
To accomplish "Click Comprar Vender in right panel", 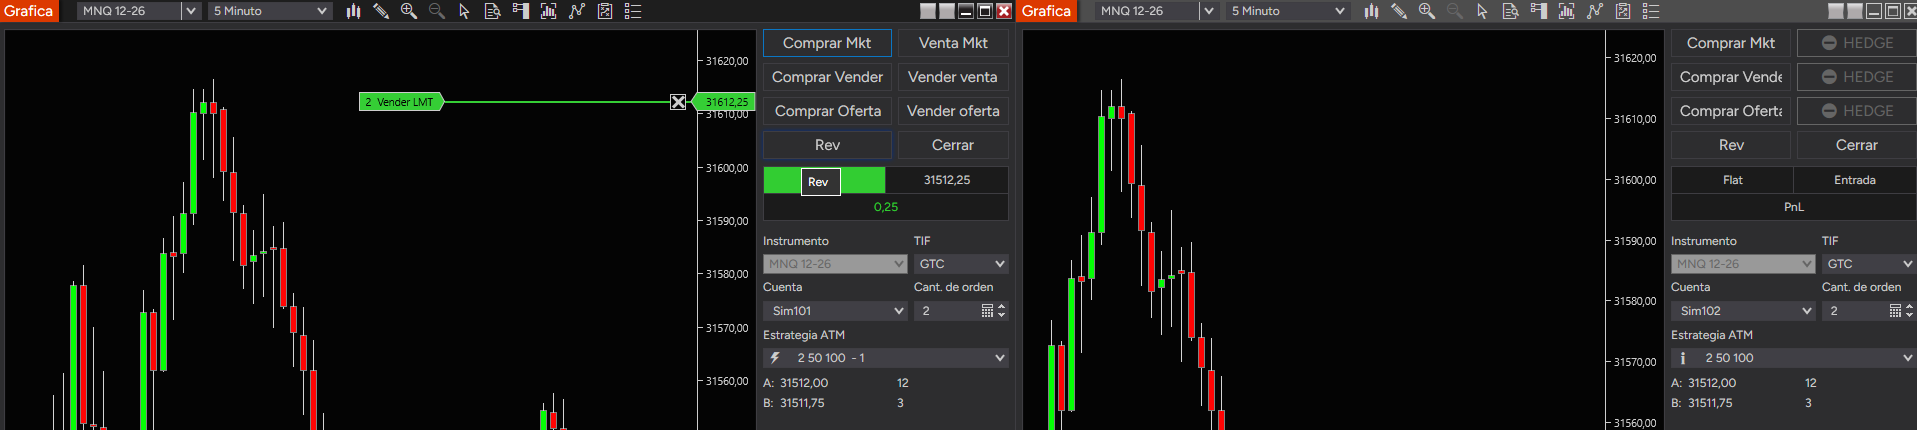I will point(1731,77).
